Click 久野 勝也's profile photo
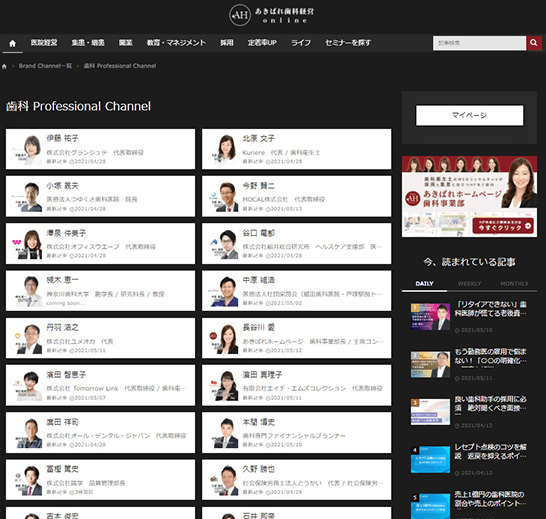This screenshot has width=546, height=519. [x=223, y=480]
